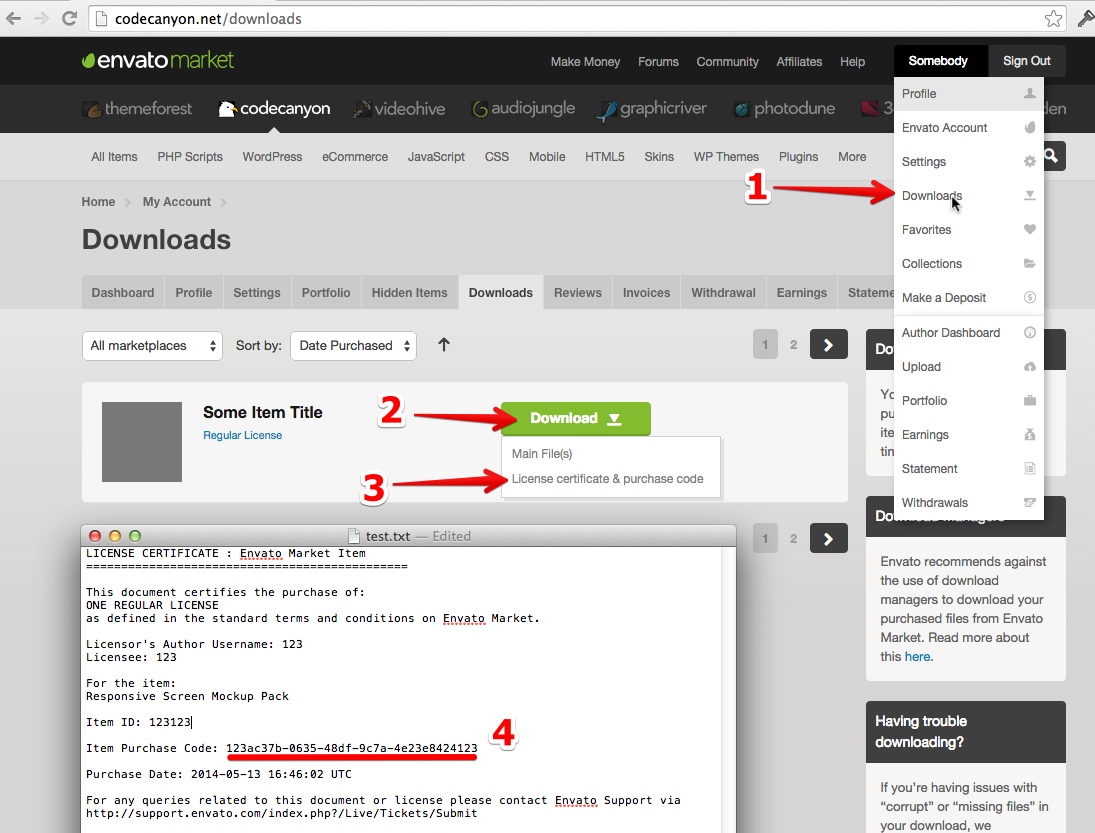Open the Forums link in header

658,61
